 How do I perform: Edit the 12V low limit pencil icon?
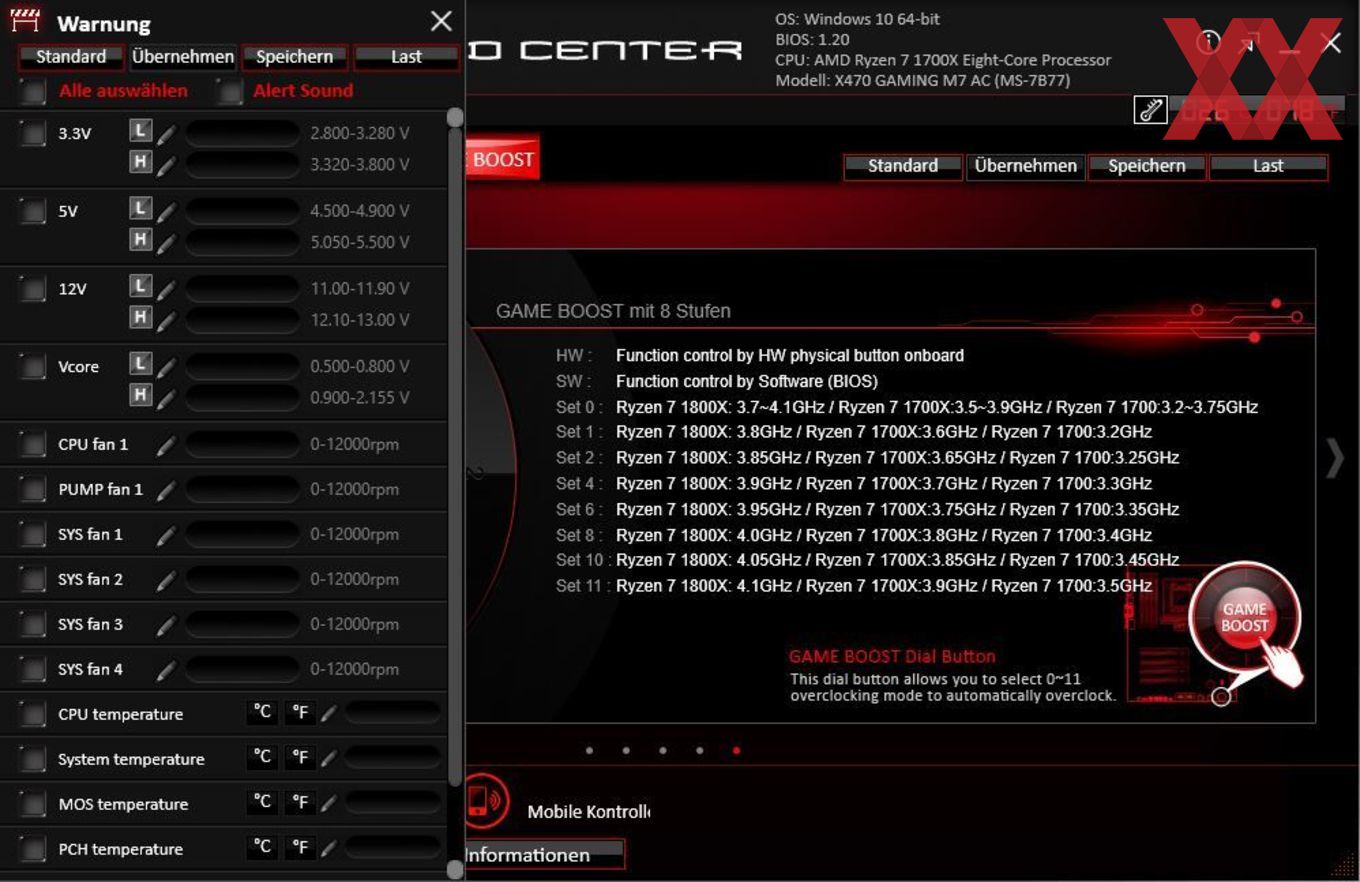tap(167, 289)
